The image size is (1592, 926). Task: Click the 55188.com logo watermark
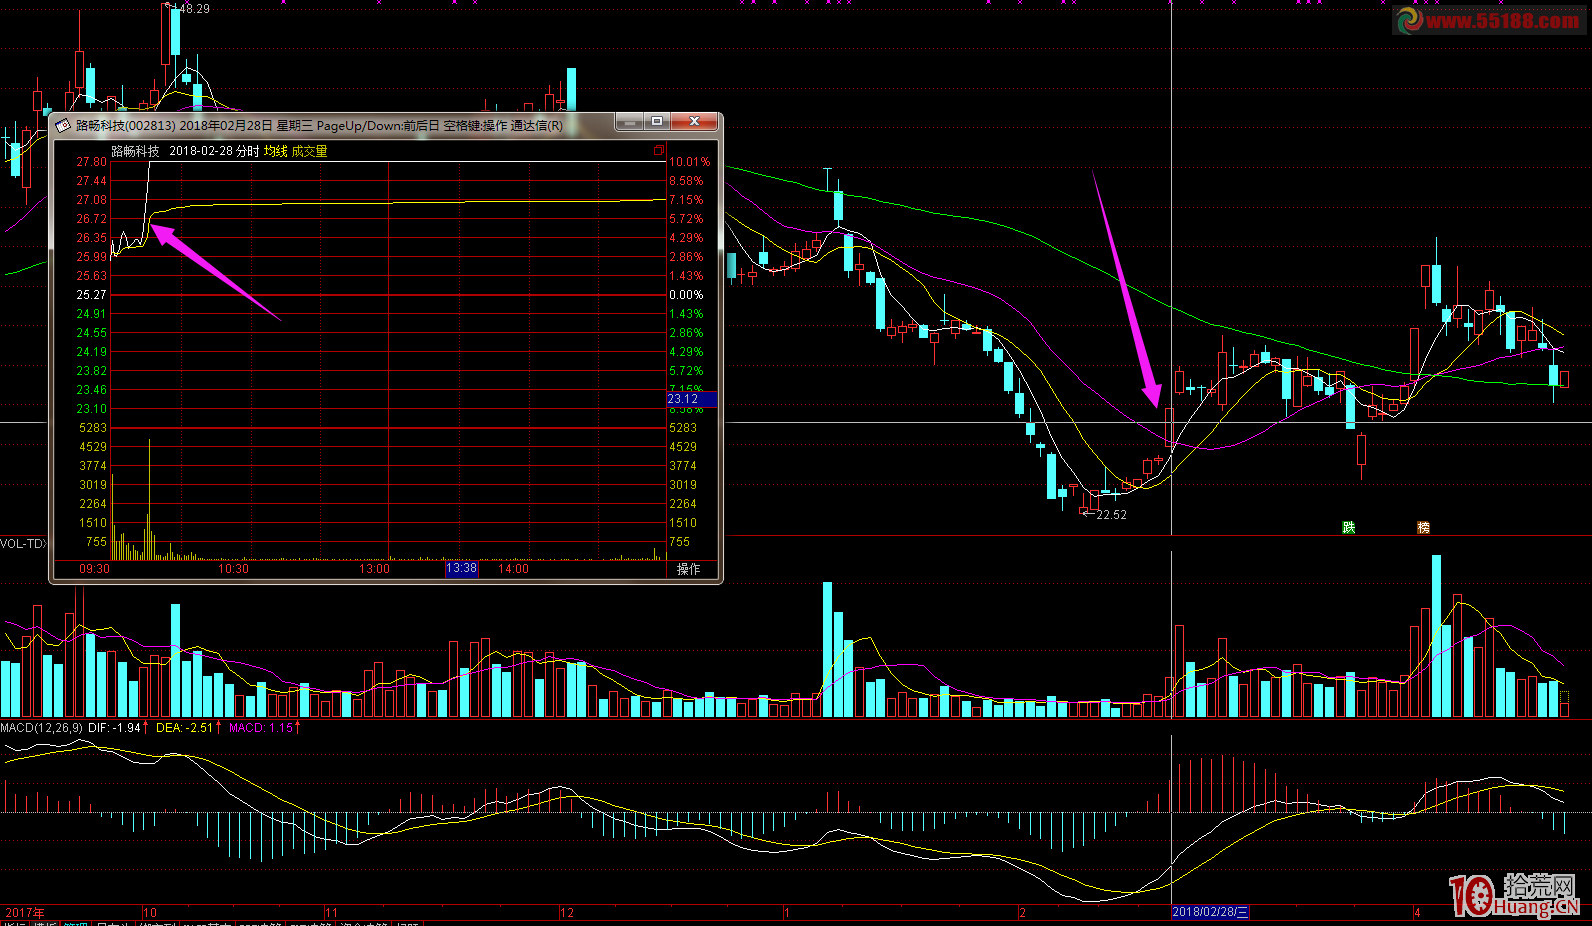click(1488, 20)
